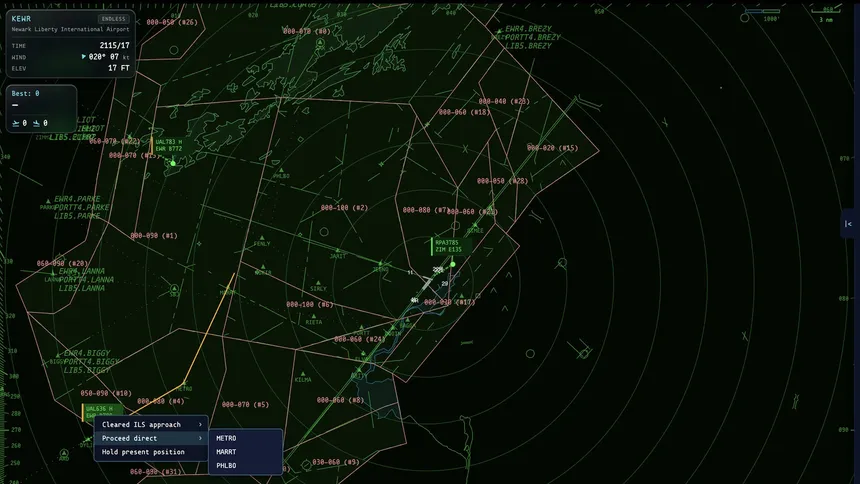Expand Cleared ILS approach submenu chevron
The height and width of the screenshot is (484, 860).
click(200, 424)
